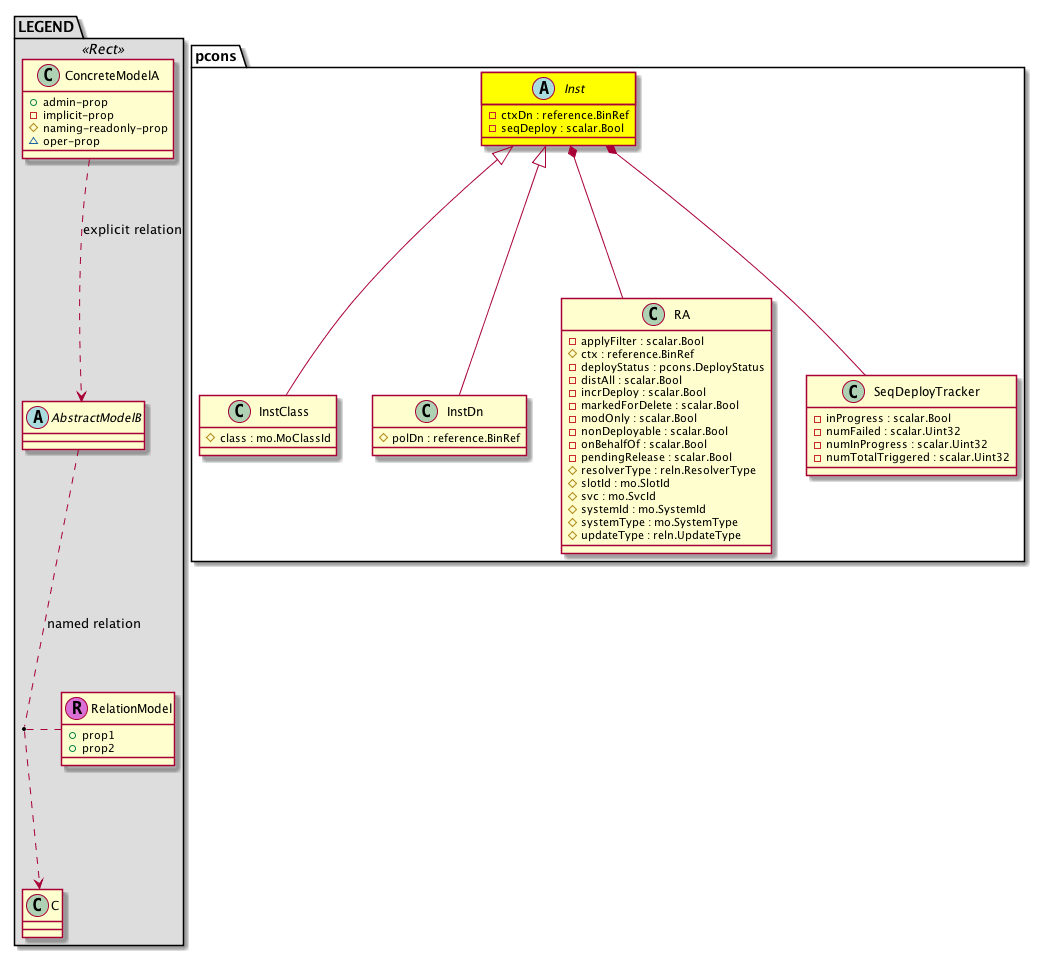Click the yellow Inst class header
The height and width of the screenshot is (956, 1045).
pyautogui.click(x=559, y=89)
